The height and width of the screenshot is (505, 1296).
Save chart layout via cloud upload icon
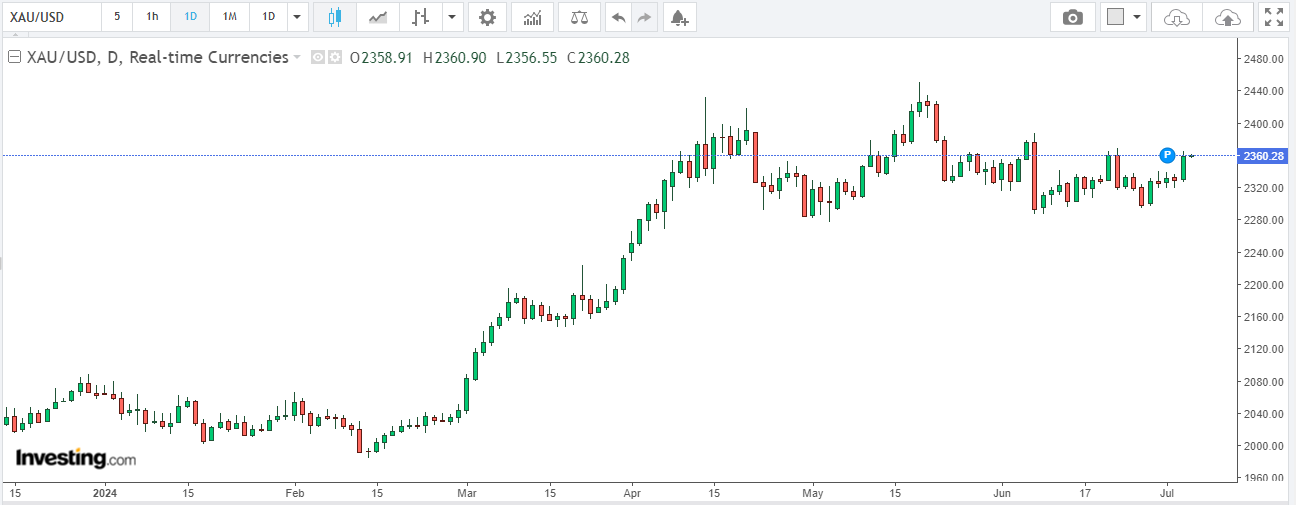tap(1227, 17)
